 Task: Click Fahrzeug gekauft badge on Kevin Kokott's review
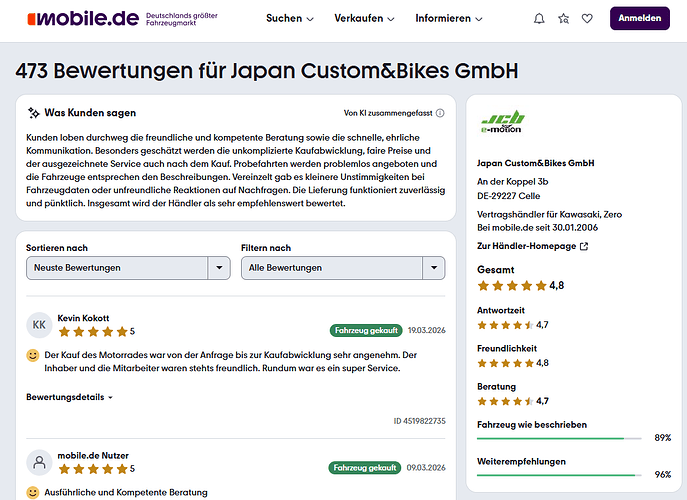365,330
